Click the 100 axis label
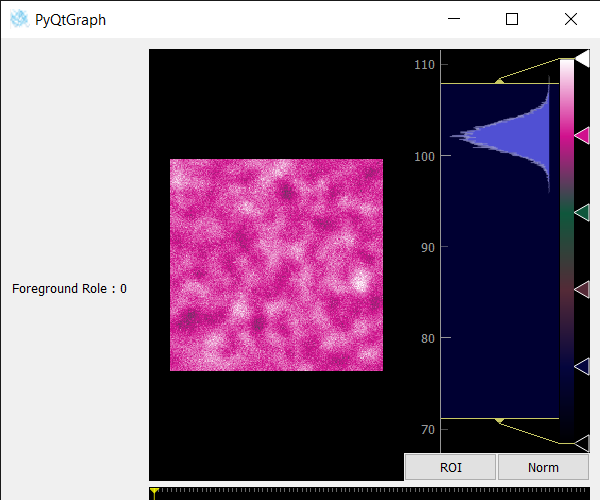Image resolution: width=600 pixels, height=500 pixels. coord(425,156)
